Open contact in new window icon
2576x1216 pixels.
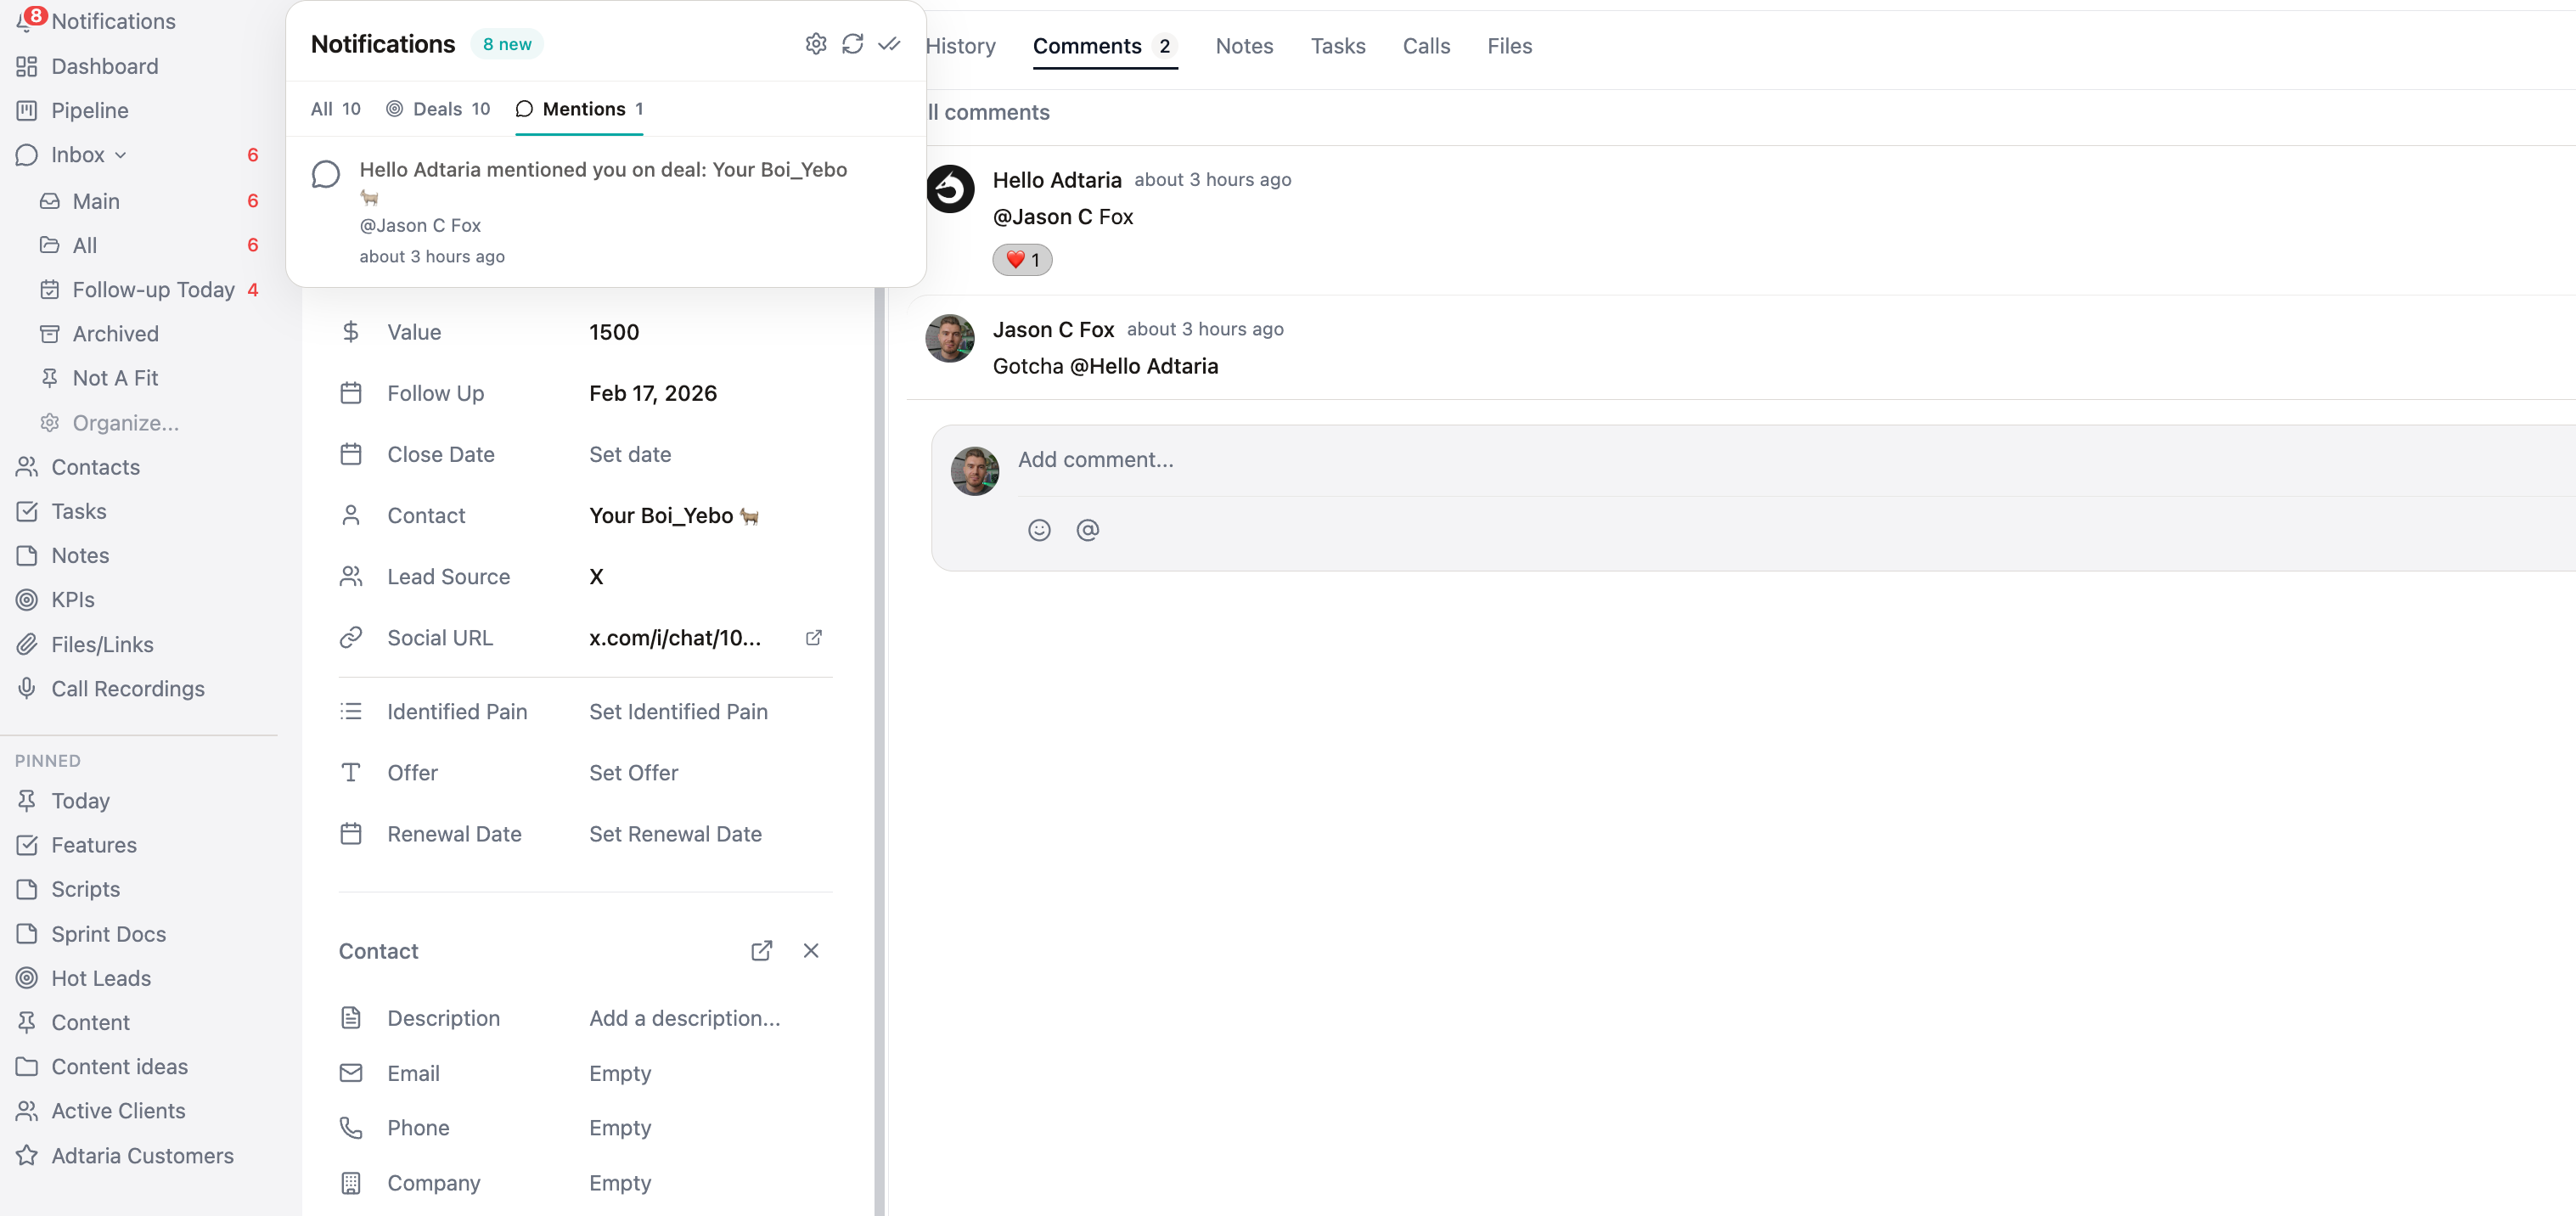coord(761,951)
